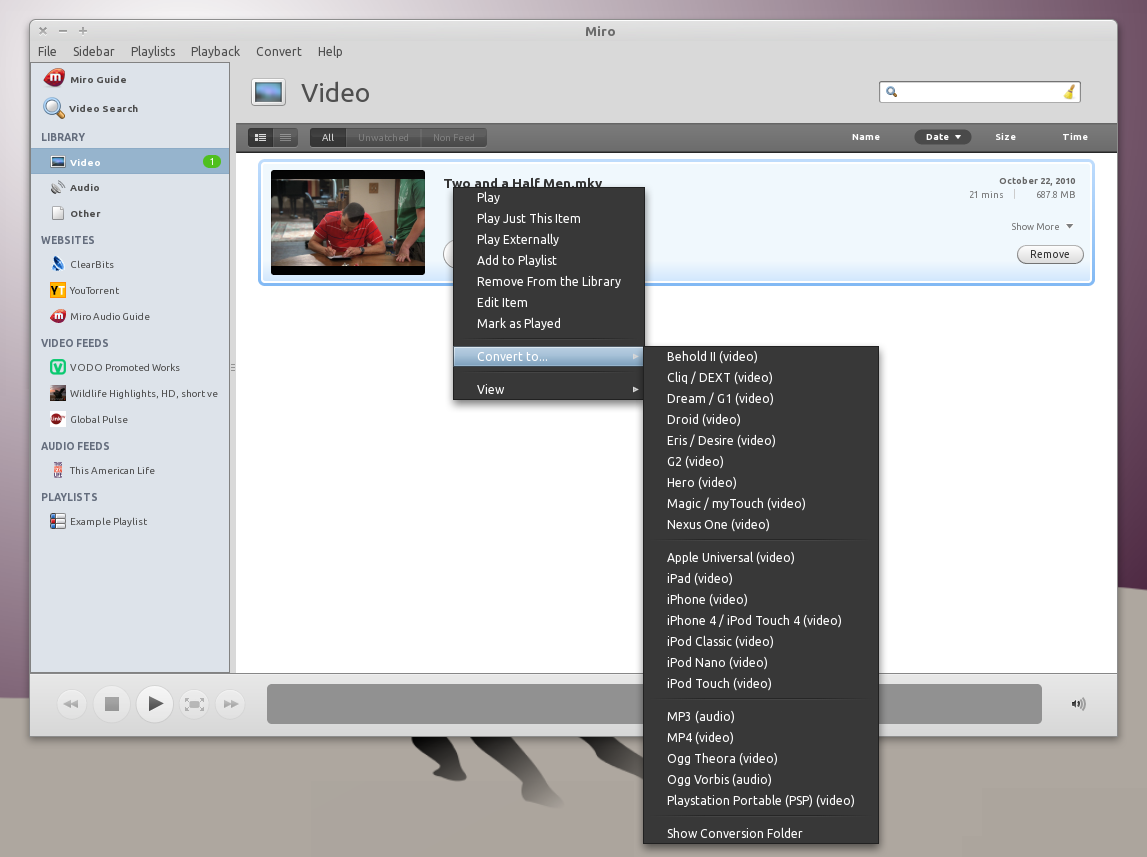Choose Play Just This Item

(549, 218)
